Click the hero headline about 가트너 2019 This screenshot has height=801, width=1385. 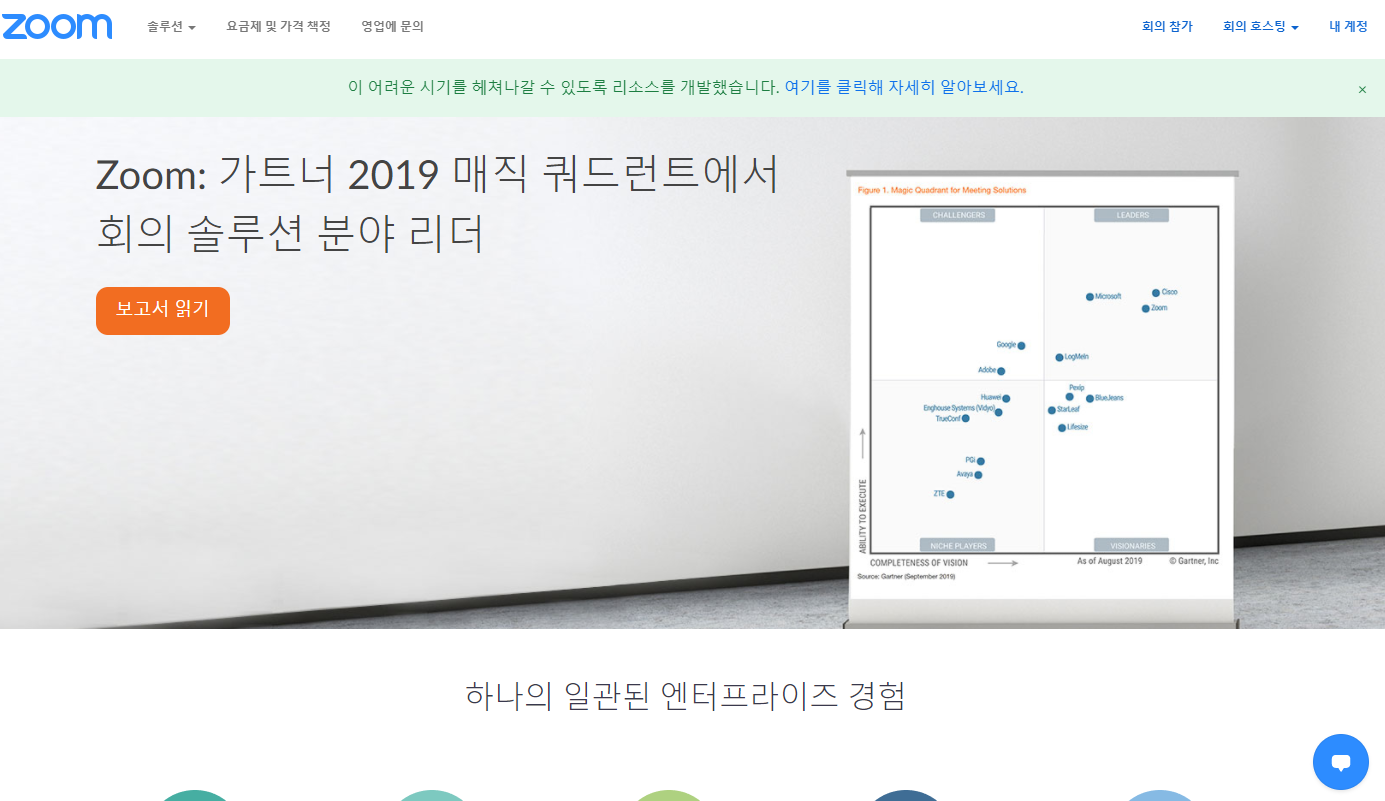[x=437, y=204]
